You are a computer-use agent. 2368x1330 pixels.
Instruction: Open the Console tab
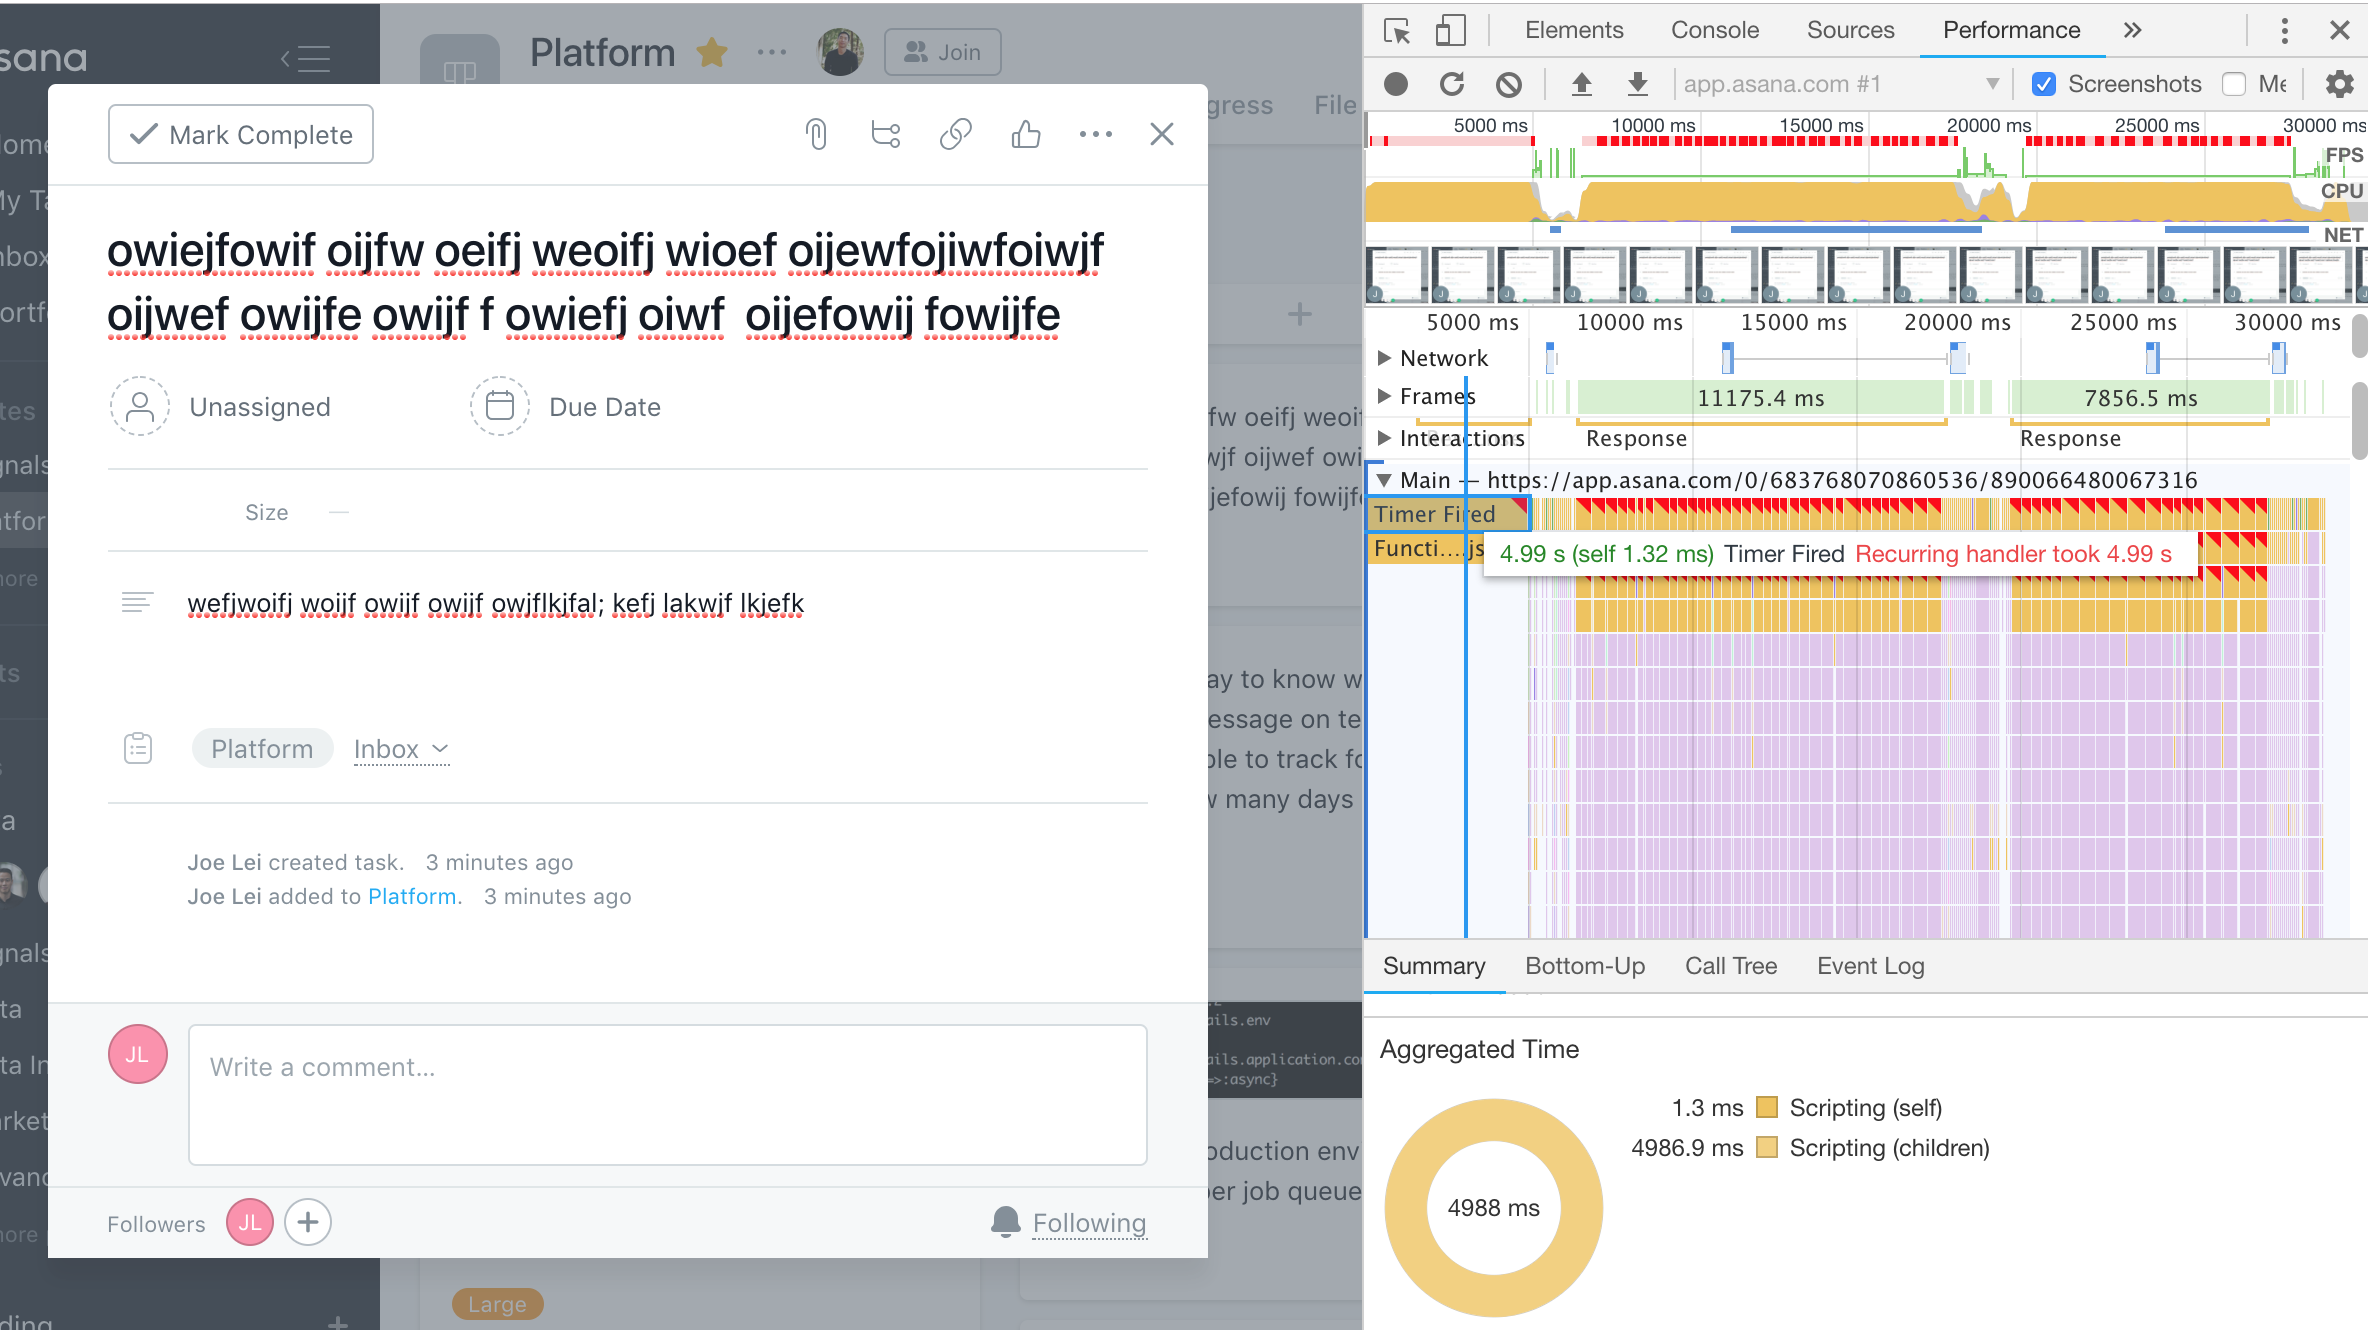(1714, 30)
